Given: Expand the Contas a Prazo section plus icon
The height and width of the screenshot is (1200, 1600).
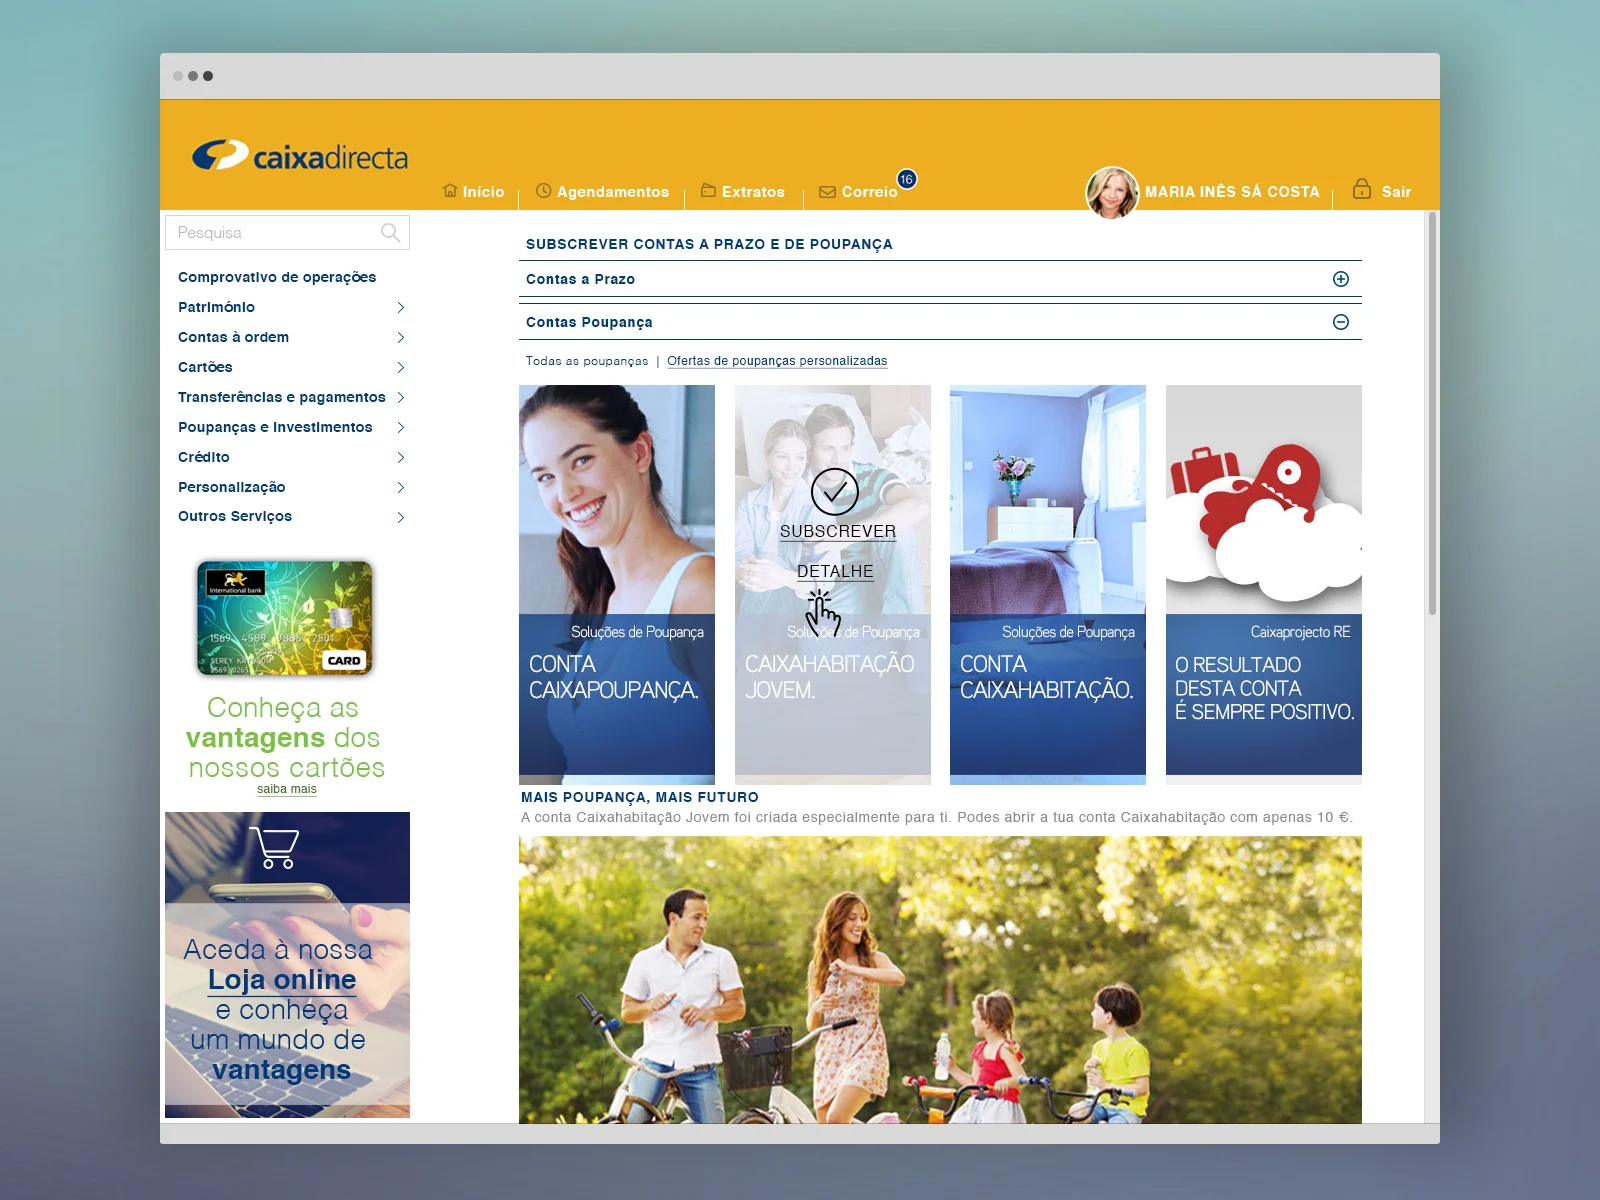Looking at the screenshot, I should pyautogui.click(x=1341, y=279).
